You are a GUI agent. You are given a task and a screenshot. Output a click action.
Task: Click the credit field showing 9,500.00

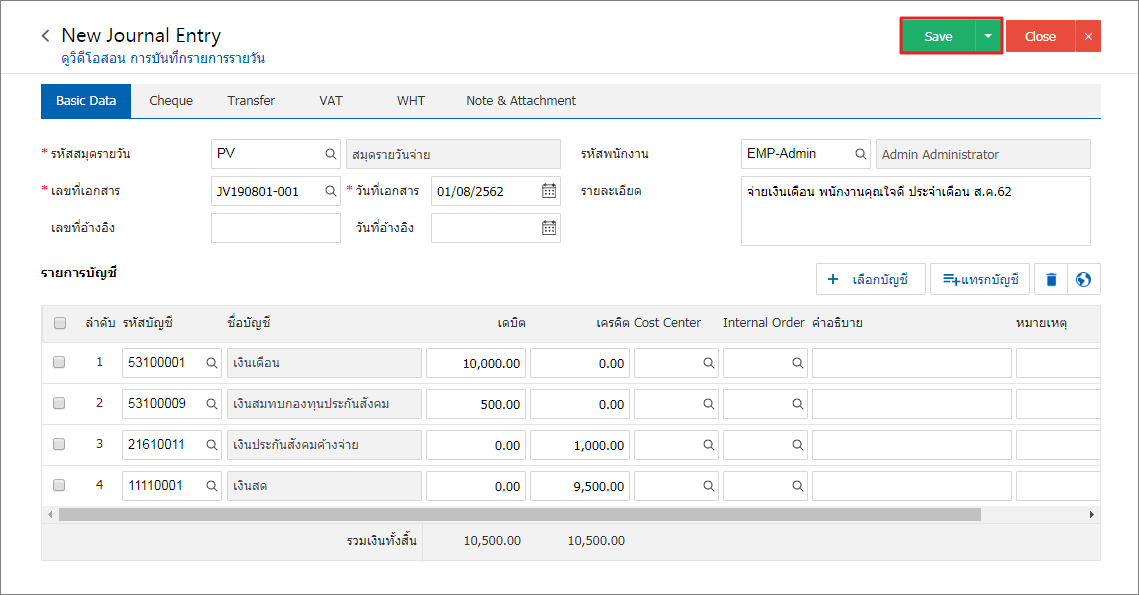pos(580,486)
